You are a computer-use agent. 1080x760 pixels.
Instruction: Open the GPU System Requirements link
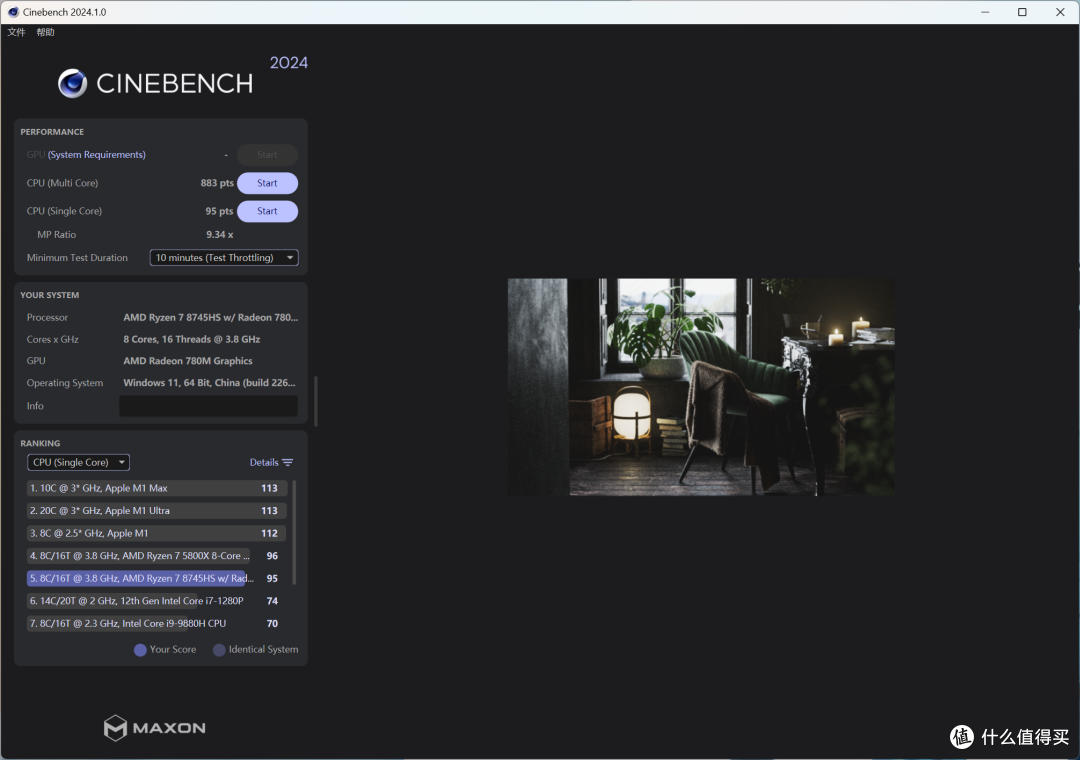tap(96, 155)
